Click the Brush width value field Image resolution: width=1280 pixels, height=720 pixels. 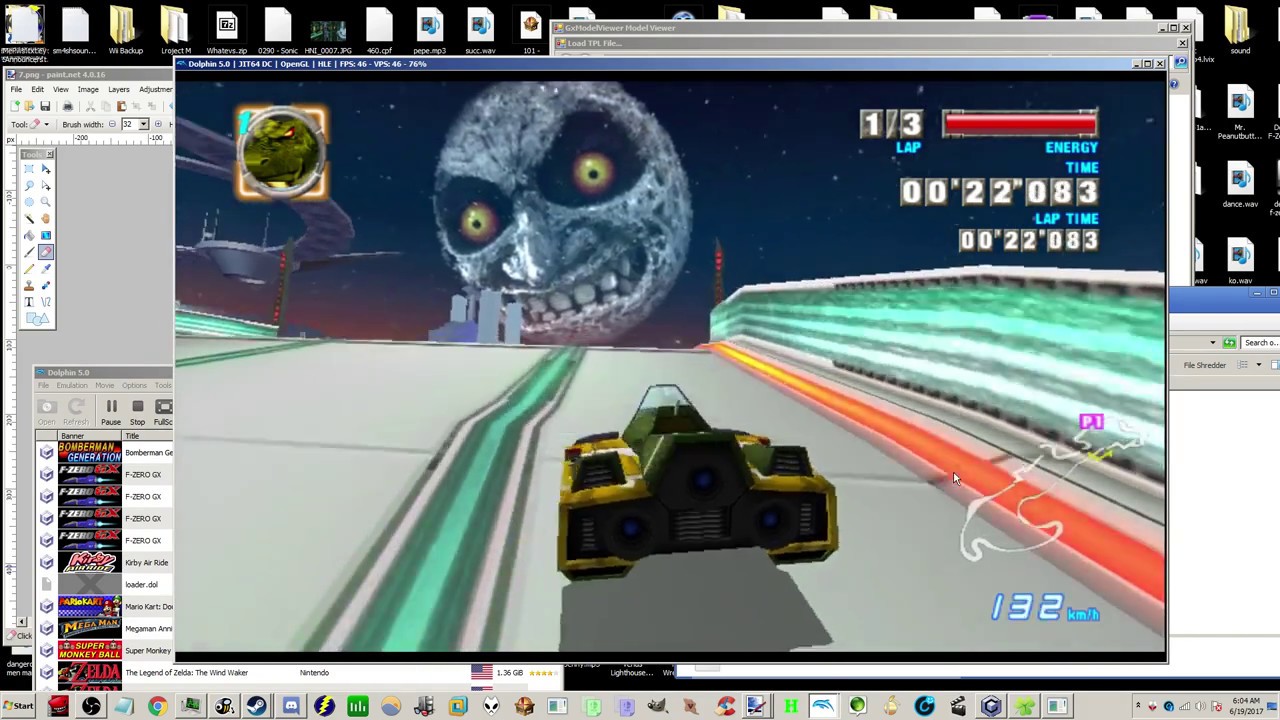click(x=129, y=124)
